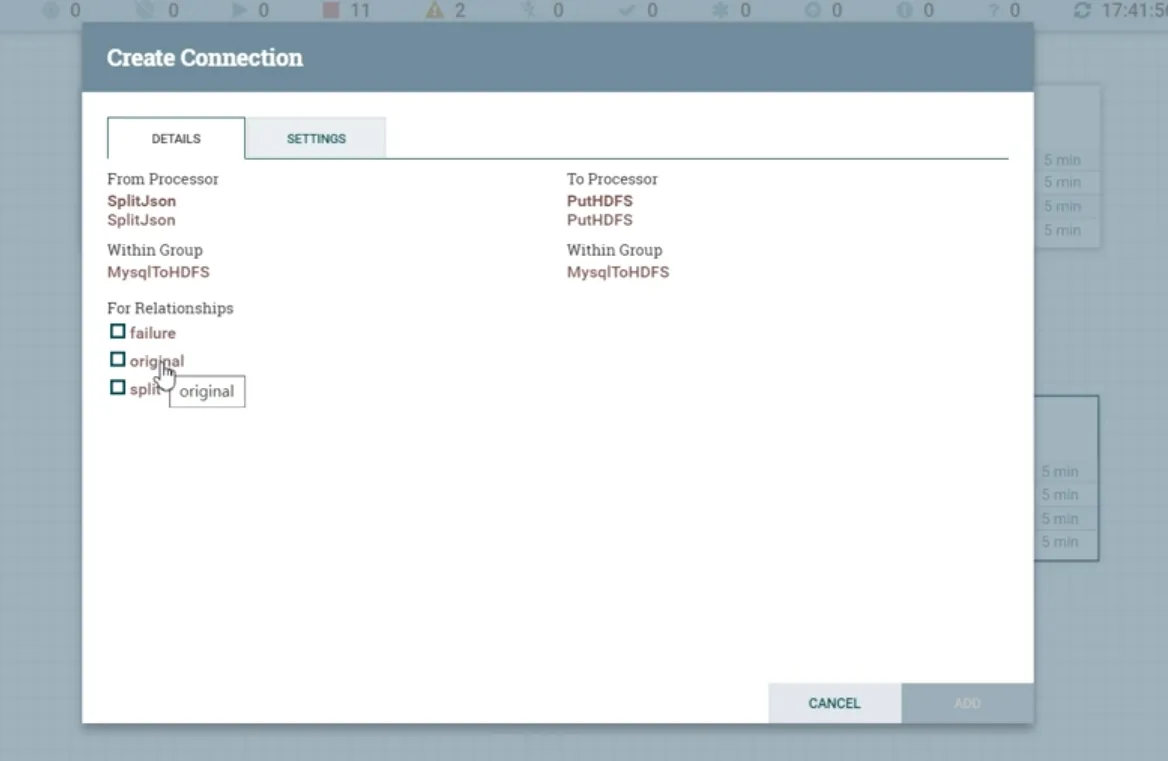Viewport: 1168px width, 761px height.
Task: Click the red stopped components icon
Action: tap(331, 10)
